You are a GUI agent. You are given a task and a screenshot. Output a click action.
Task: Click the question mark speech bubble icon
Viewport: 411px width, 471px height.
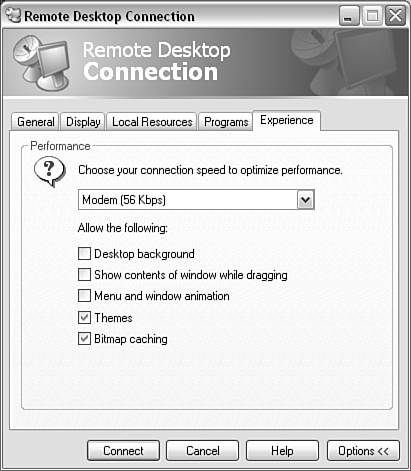pyautogui.click(x=49, y=172)
